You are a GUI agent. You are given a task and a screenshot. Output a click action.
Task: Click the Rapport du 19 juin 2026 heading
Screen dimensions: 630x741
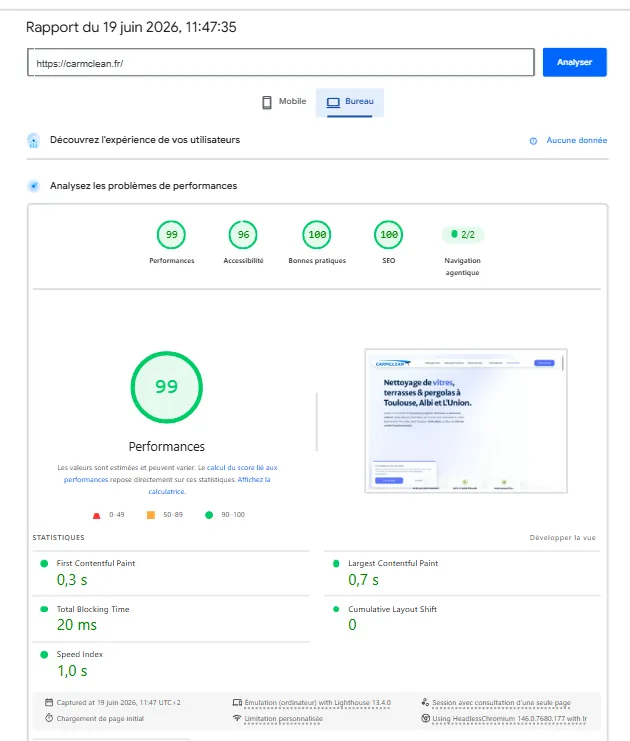tap(131, 27)
